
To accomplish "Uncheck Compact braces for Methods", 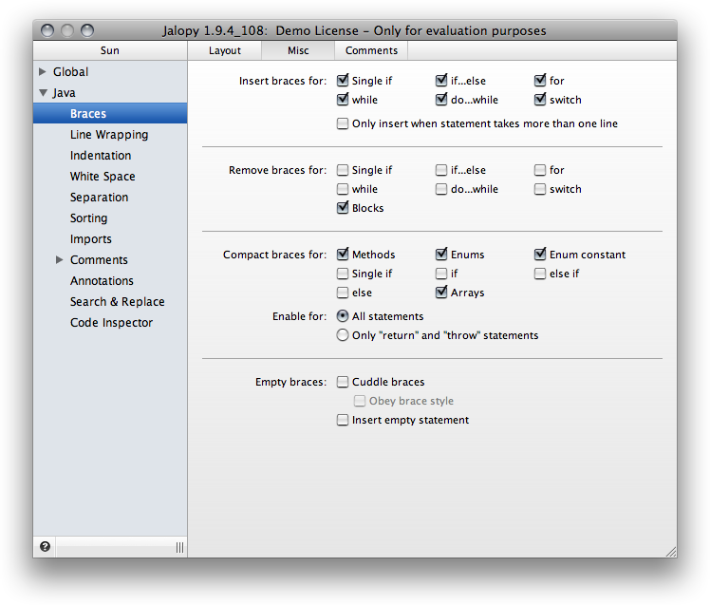I will tap(343, 254).
